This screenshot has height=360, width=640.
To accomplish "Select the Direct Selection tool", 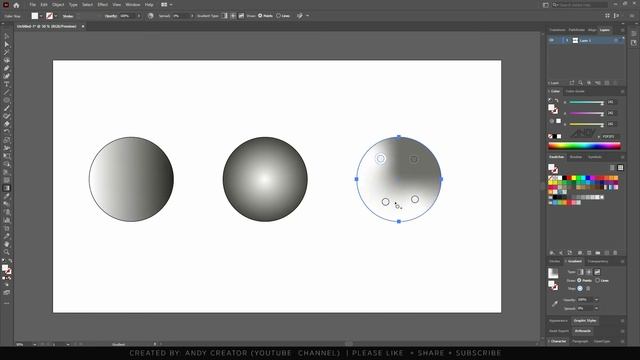I will pyautogui.click(x=7, y=44).
